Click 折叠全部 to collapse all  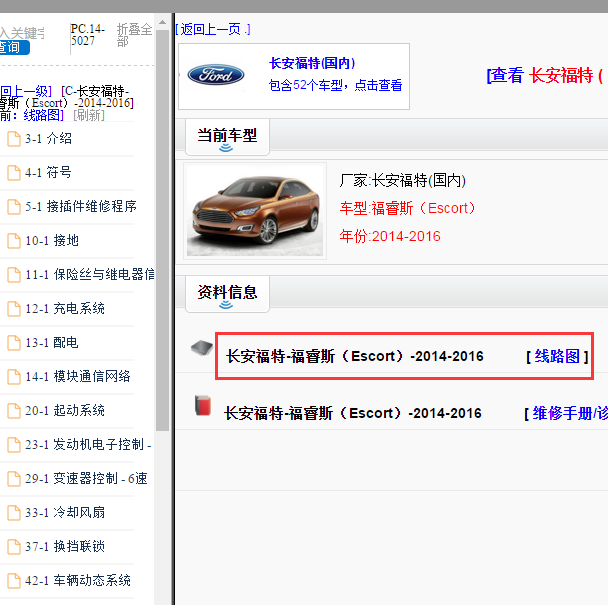pyautogui.click(x=134, y=35)
